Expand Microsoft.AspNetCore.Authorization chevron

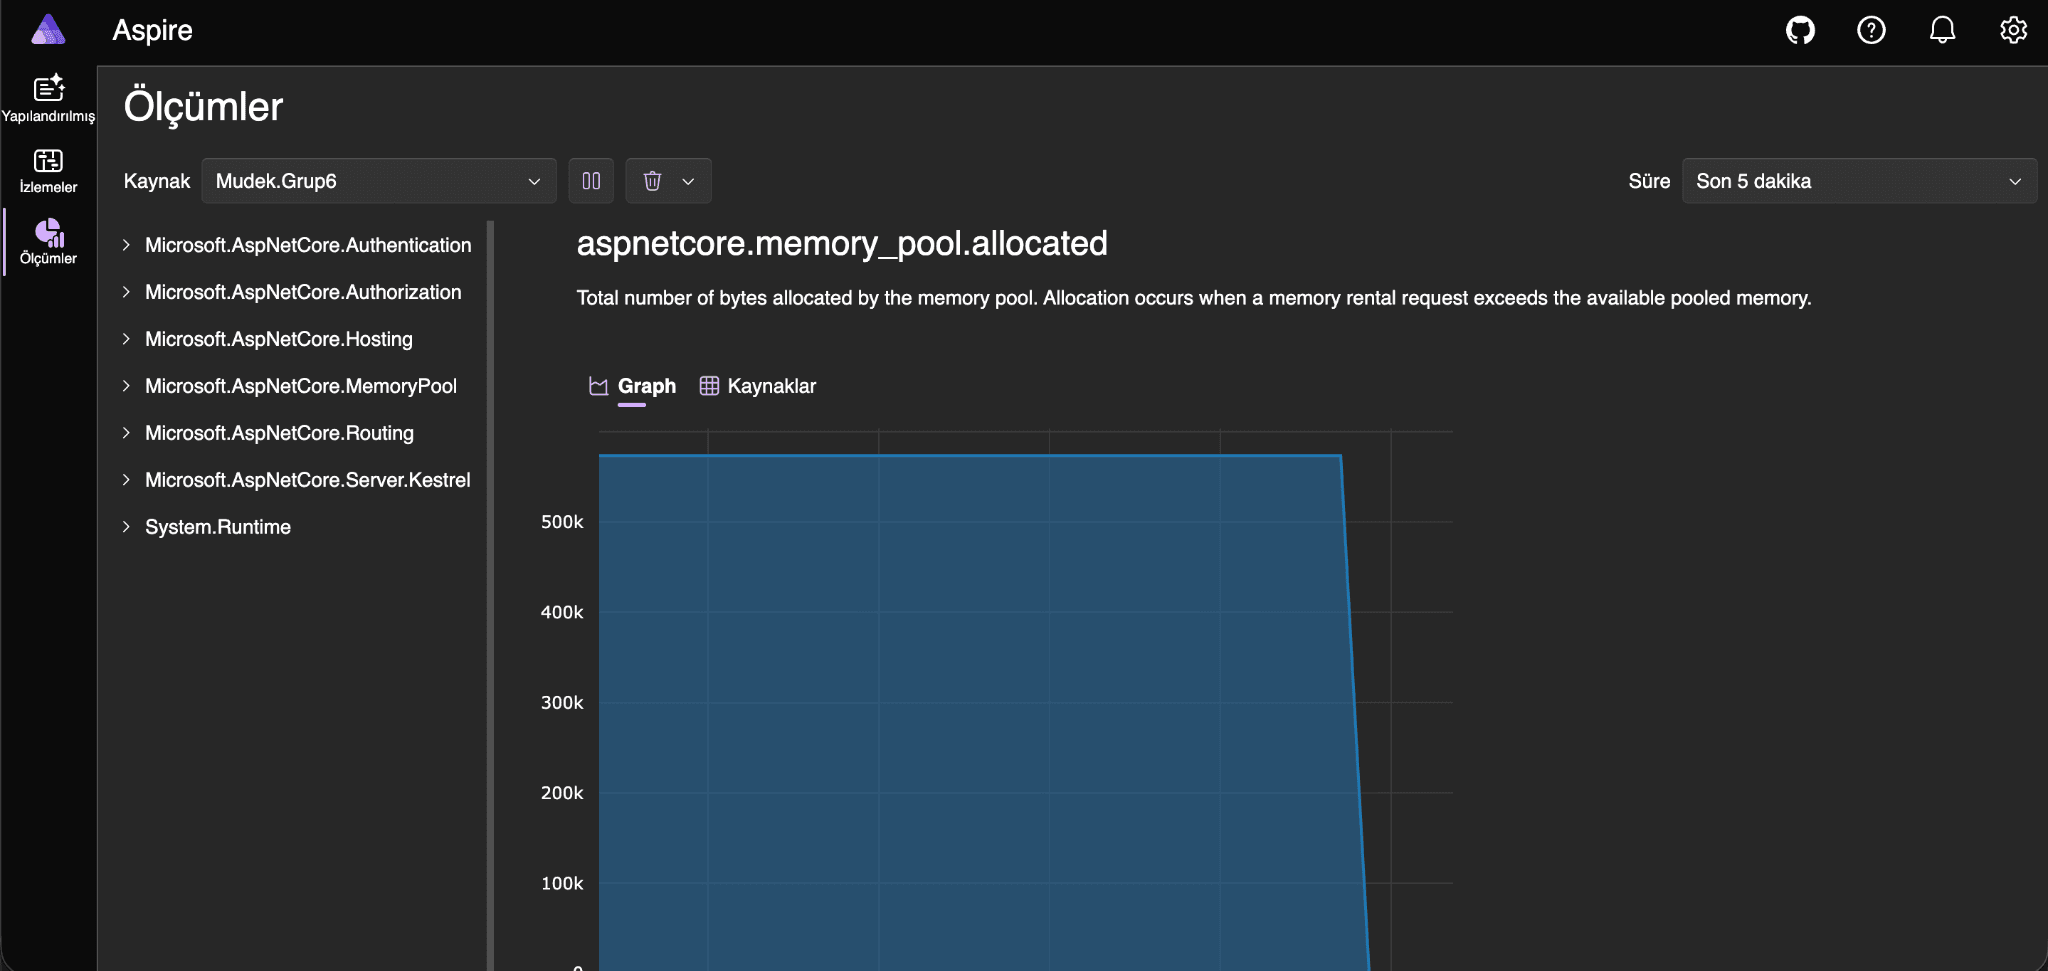pyautogui.click(x=126, y=292)
